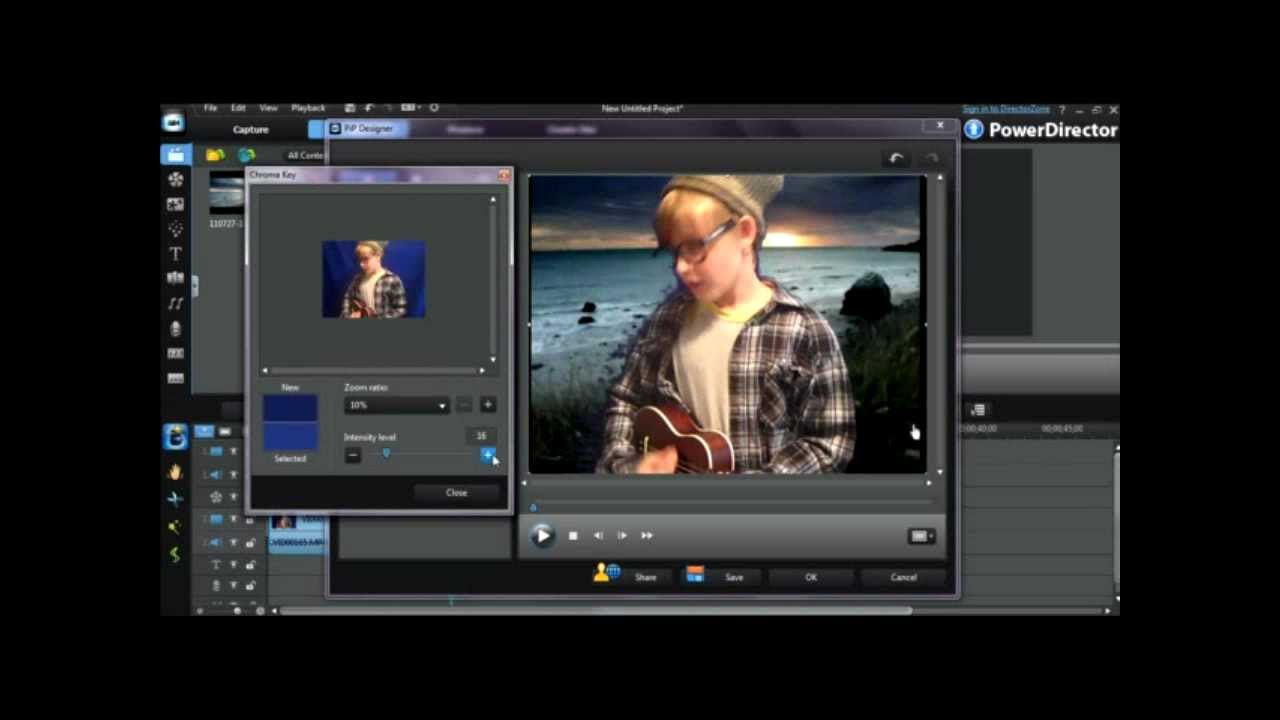This screenshot has width=1280, height=720.
Task: Open the Voice-Over microphone icon
Action: [x=176, y=328]
